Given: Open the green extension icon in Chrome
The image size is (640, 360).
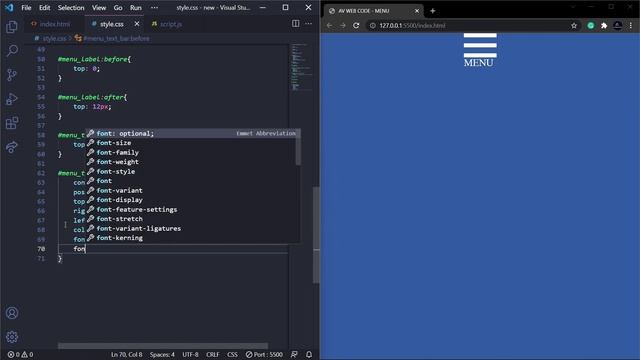Looking at the screenshot, I should [591, 25].
